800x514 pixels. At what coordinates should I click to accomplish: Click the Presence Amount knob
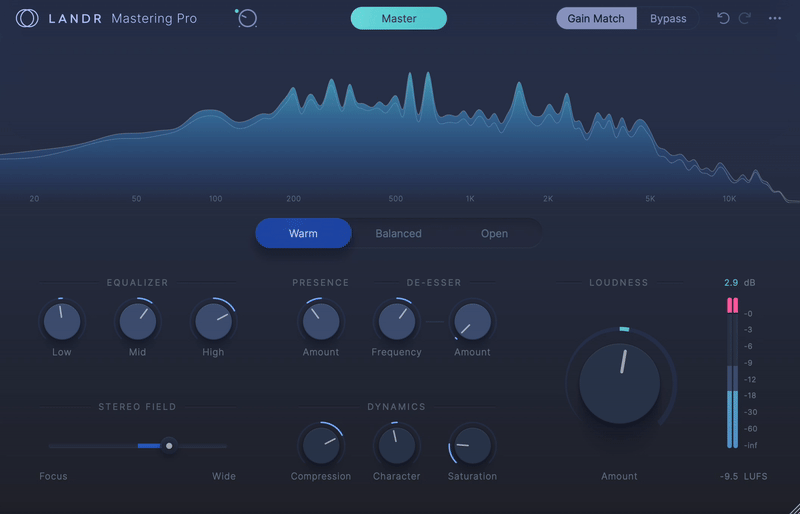click(x=321, y=322)
